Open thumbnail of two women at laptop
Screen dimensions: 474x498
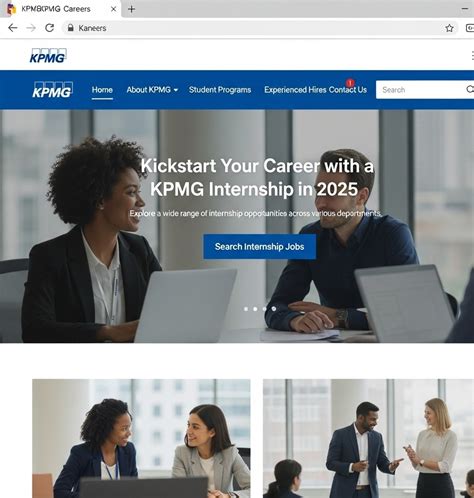point(141,438)
